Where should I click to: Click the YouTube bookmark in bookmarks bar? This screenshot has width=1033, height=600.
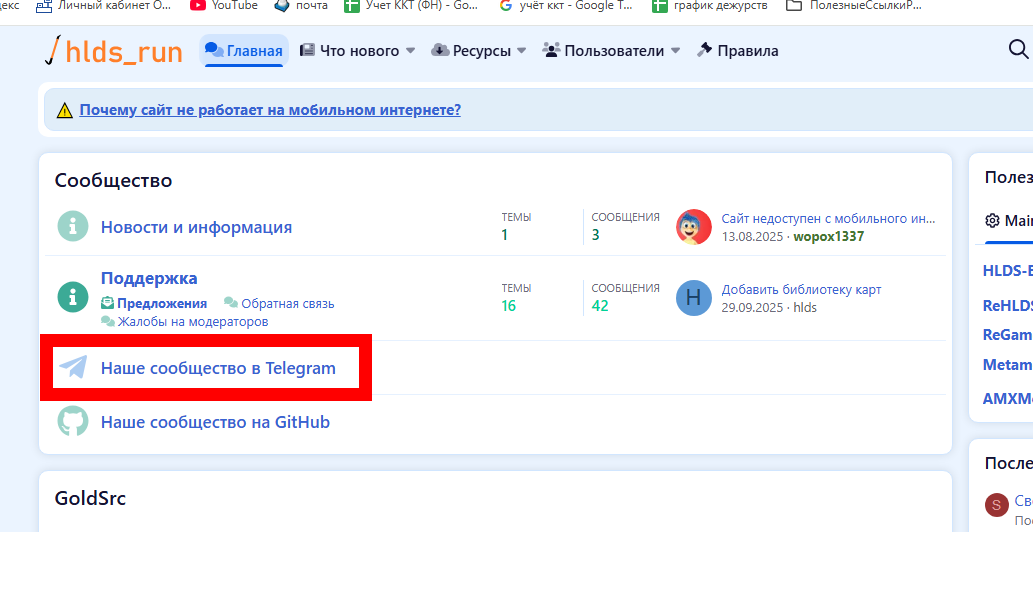click(224, 5)
